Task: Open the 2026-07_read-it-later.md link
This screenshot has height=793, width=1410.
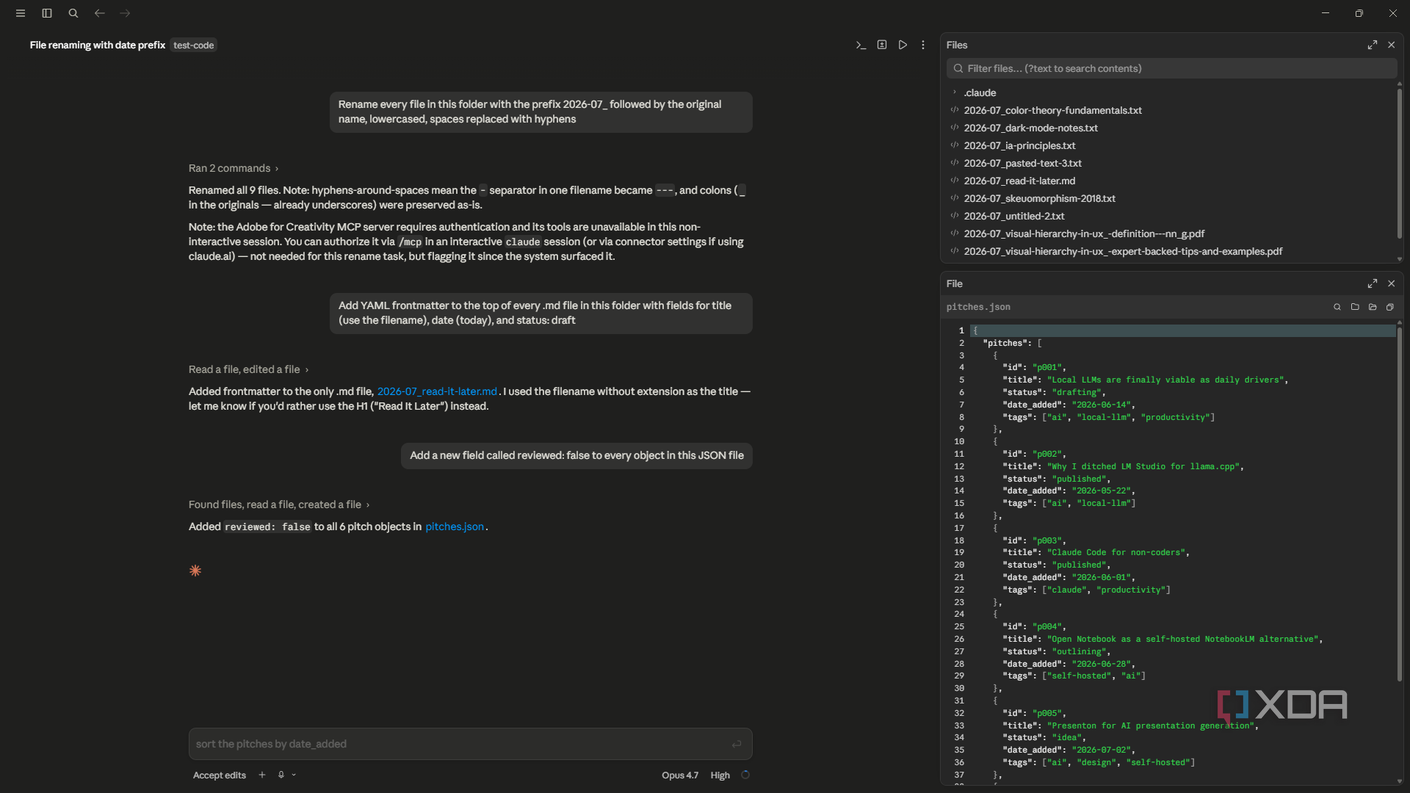Action: pyautogui.click(x=437, y=392)
